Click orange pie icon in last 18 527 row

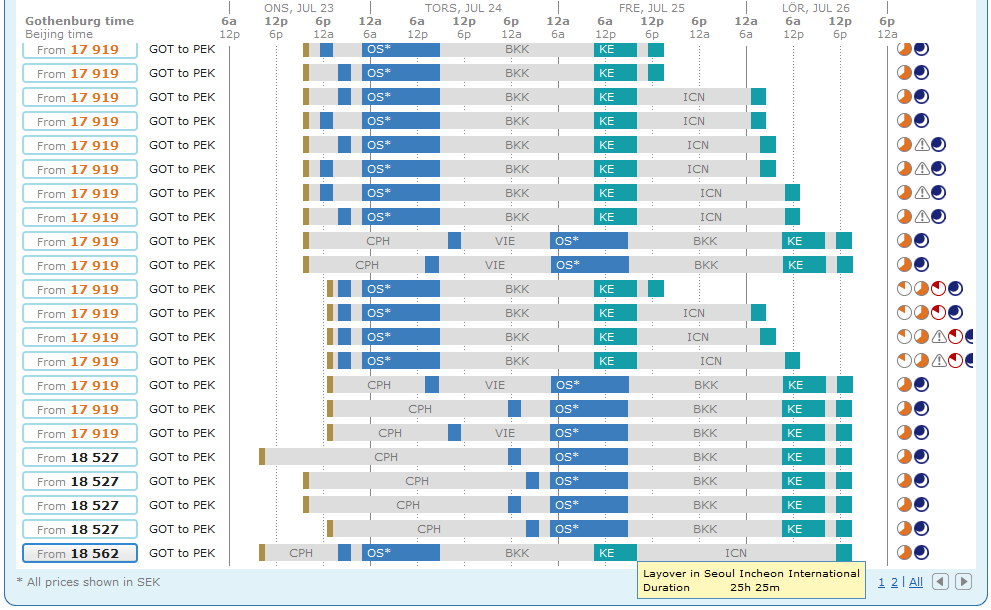tap(905, 529)
